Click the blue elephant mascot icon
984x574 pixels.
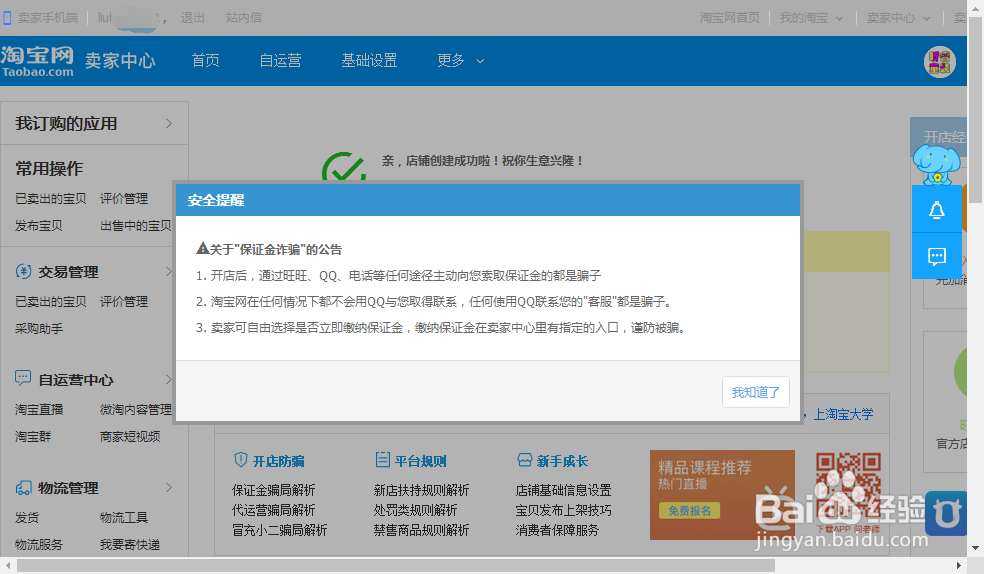click(936, 164)
